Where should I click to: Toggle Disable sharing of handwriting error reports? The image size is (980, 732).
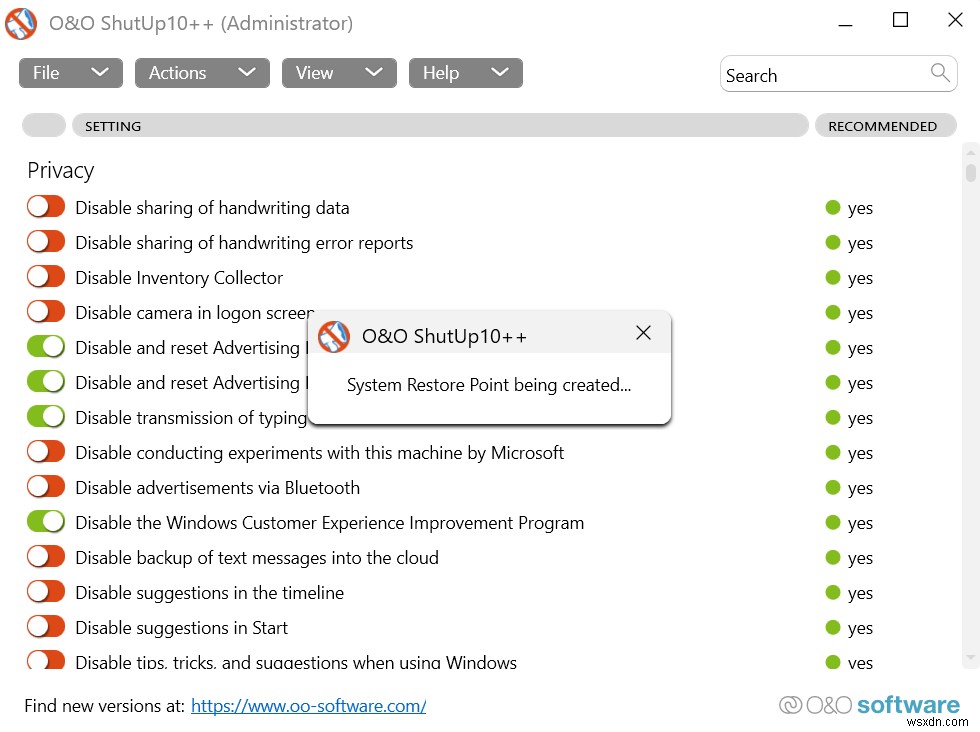click(x=46, y=242)
